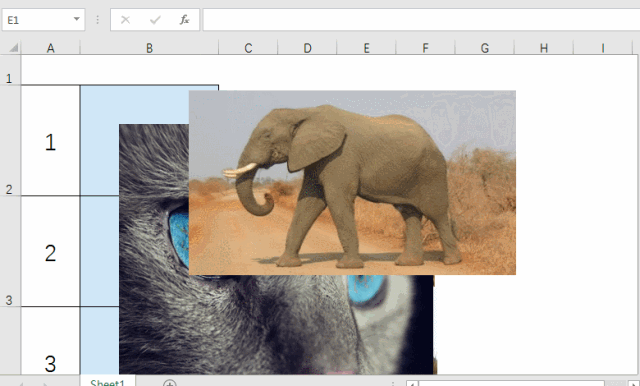Image resolution: width=640 pixels, height=386 pixels.
Task: Select column H header
Action: pyautogui.click(x=544, y=48)
